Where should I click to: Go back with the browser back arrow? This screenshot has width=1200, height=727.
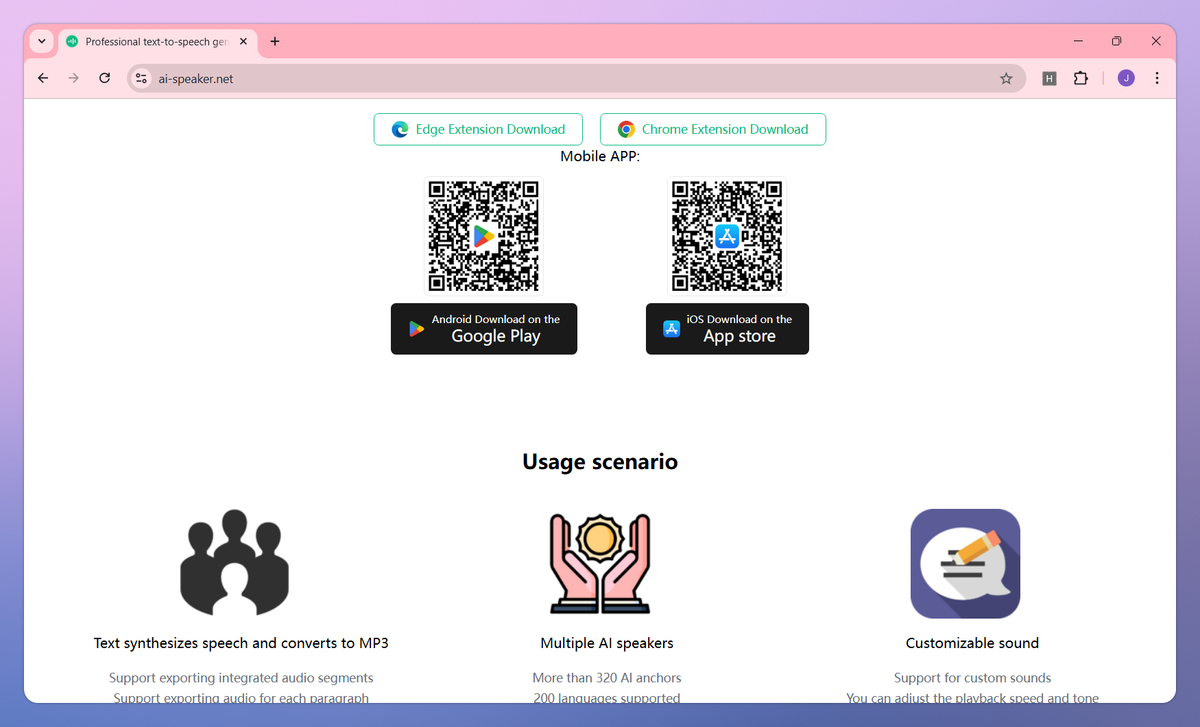[42, 78]
